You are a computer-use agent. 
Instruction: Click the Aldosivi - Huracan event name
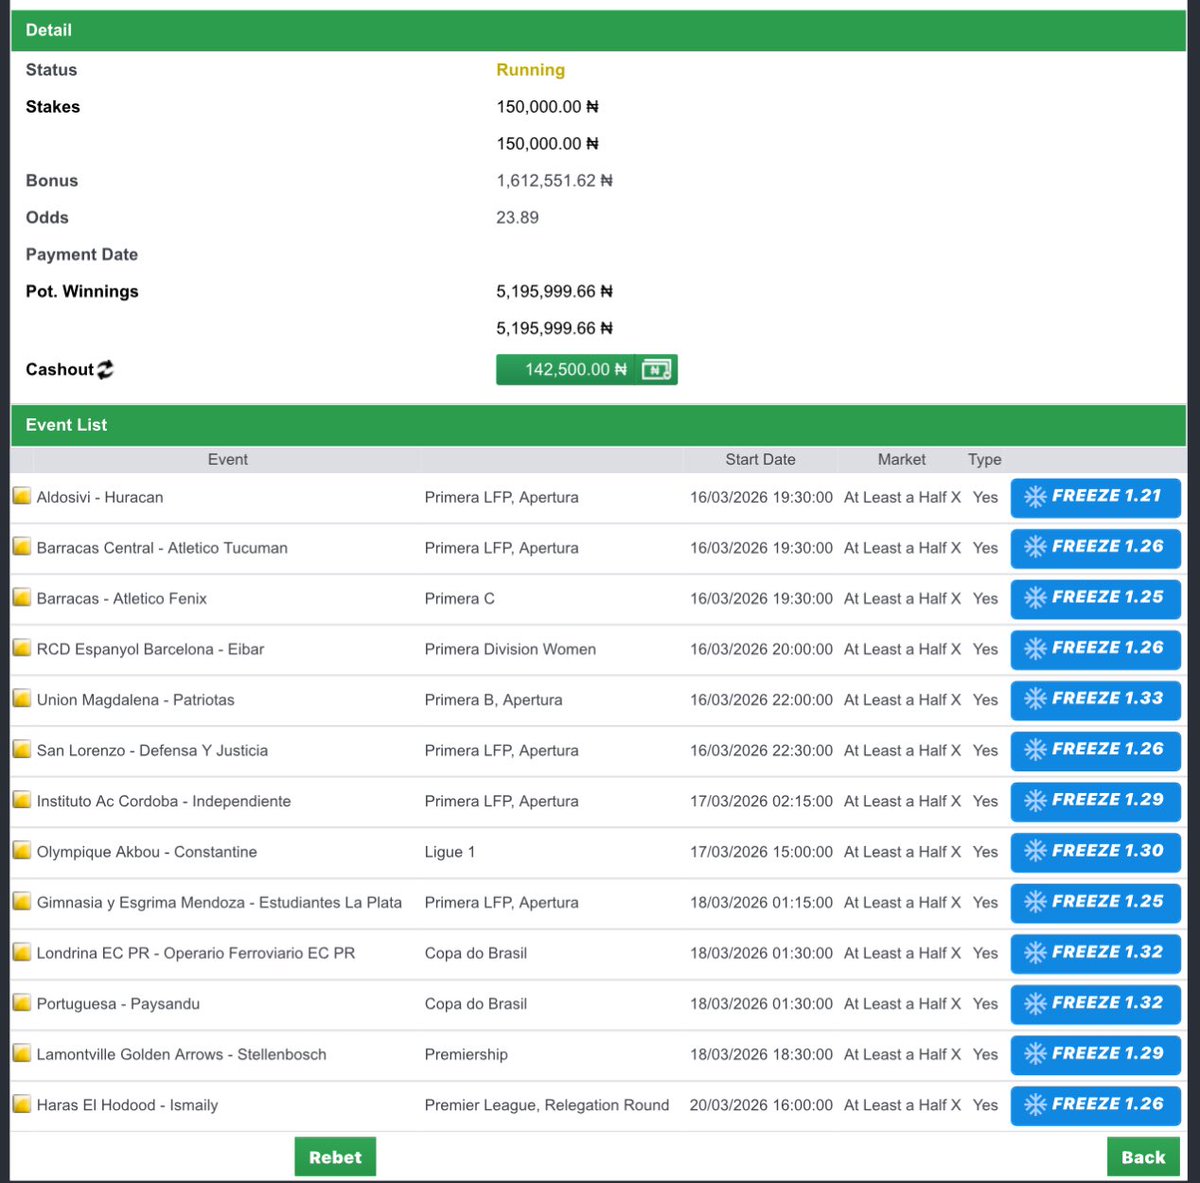tap(100, 497)
